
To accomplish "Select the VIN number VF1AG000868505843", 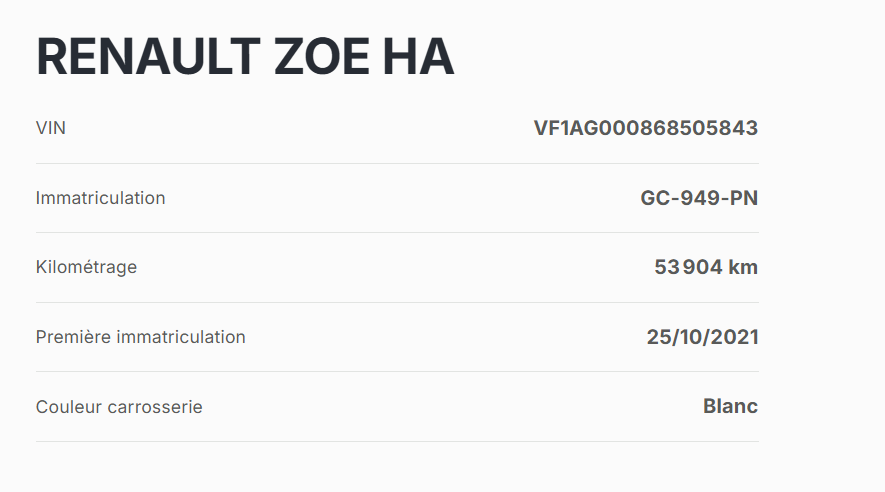I will [x=645, y=128].
